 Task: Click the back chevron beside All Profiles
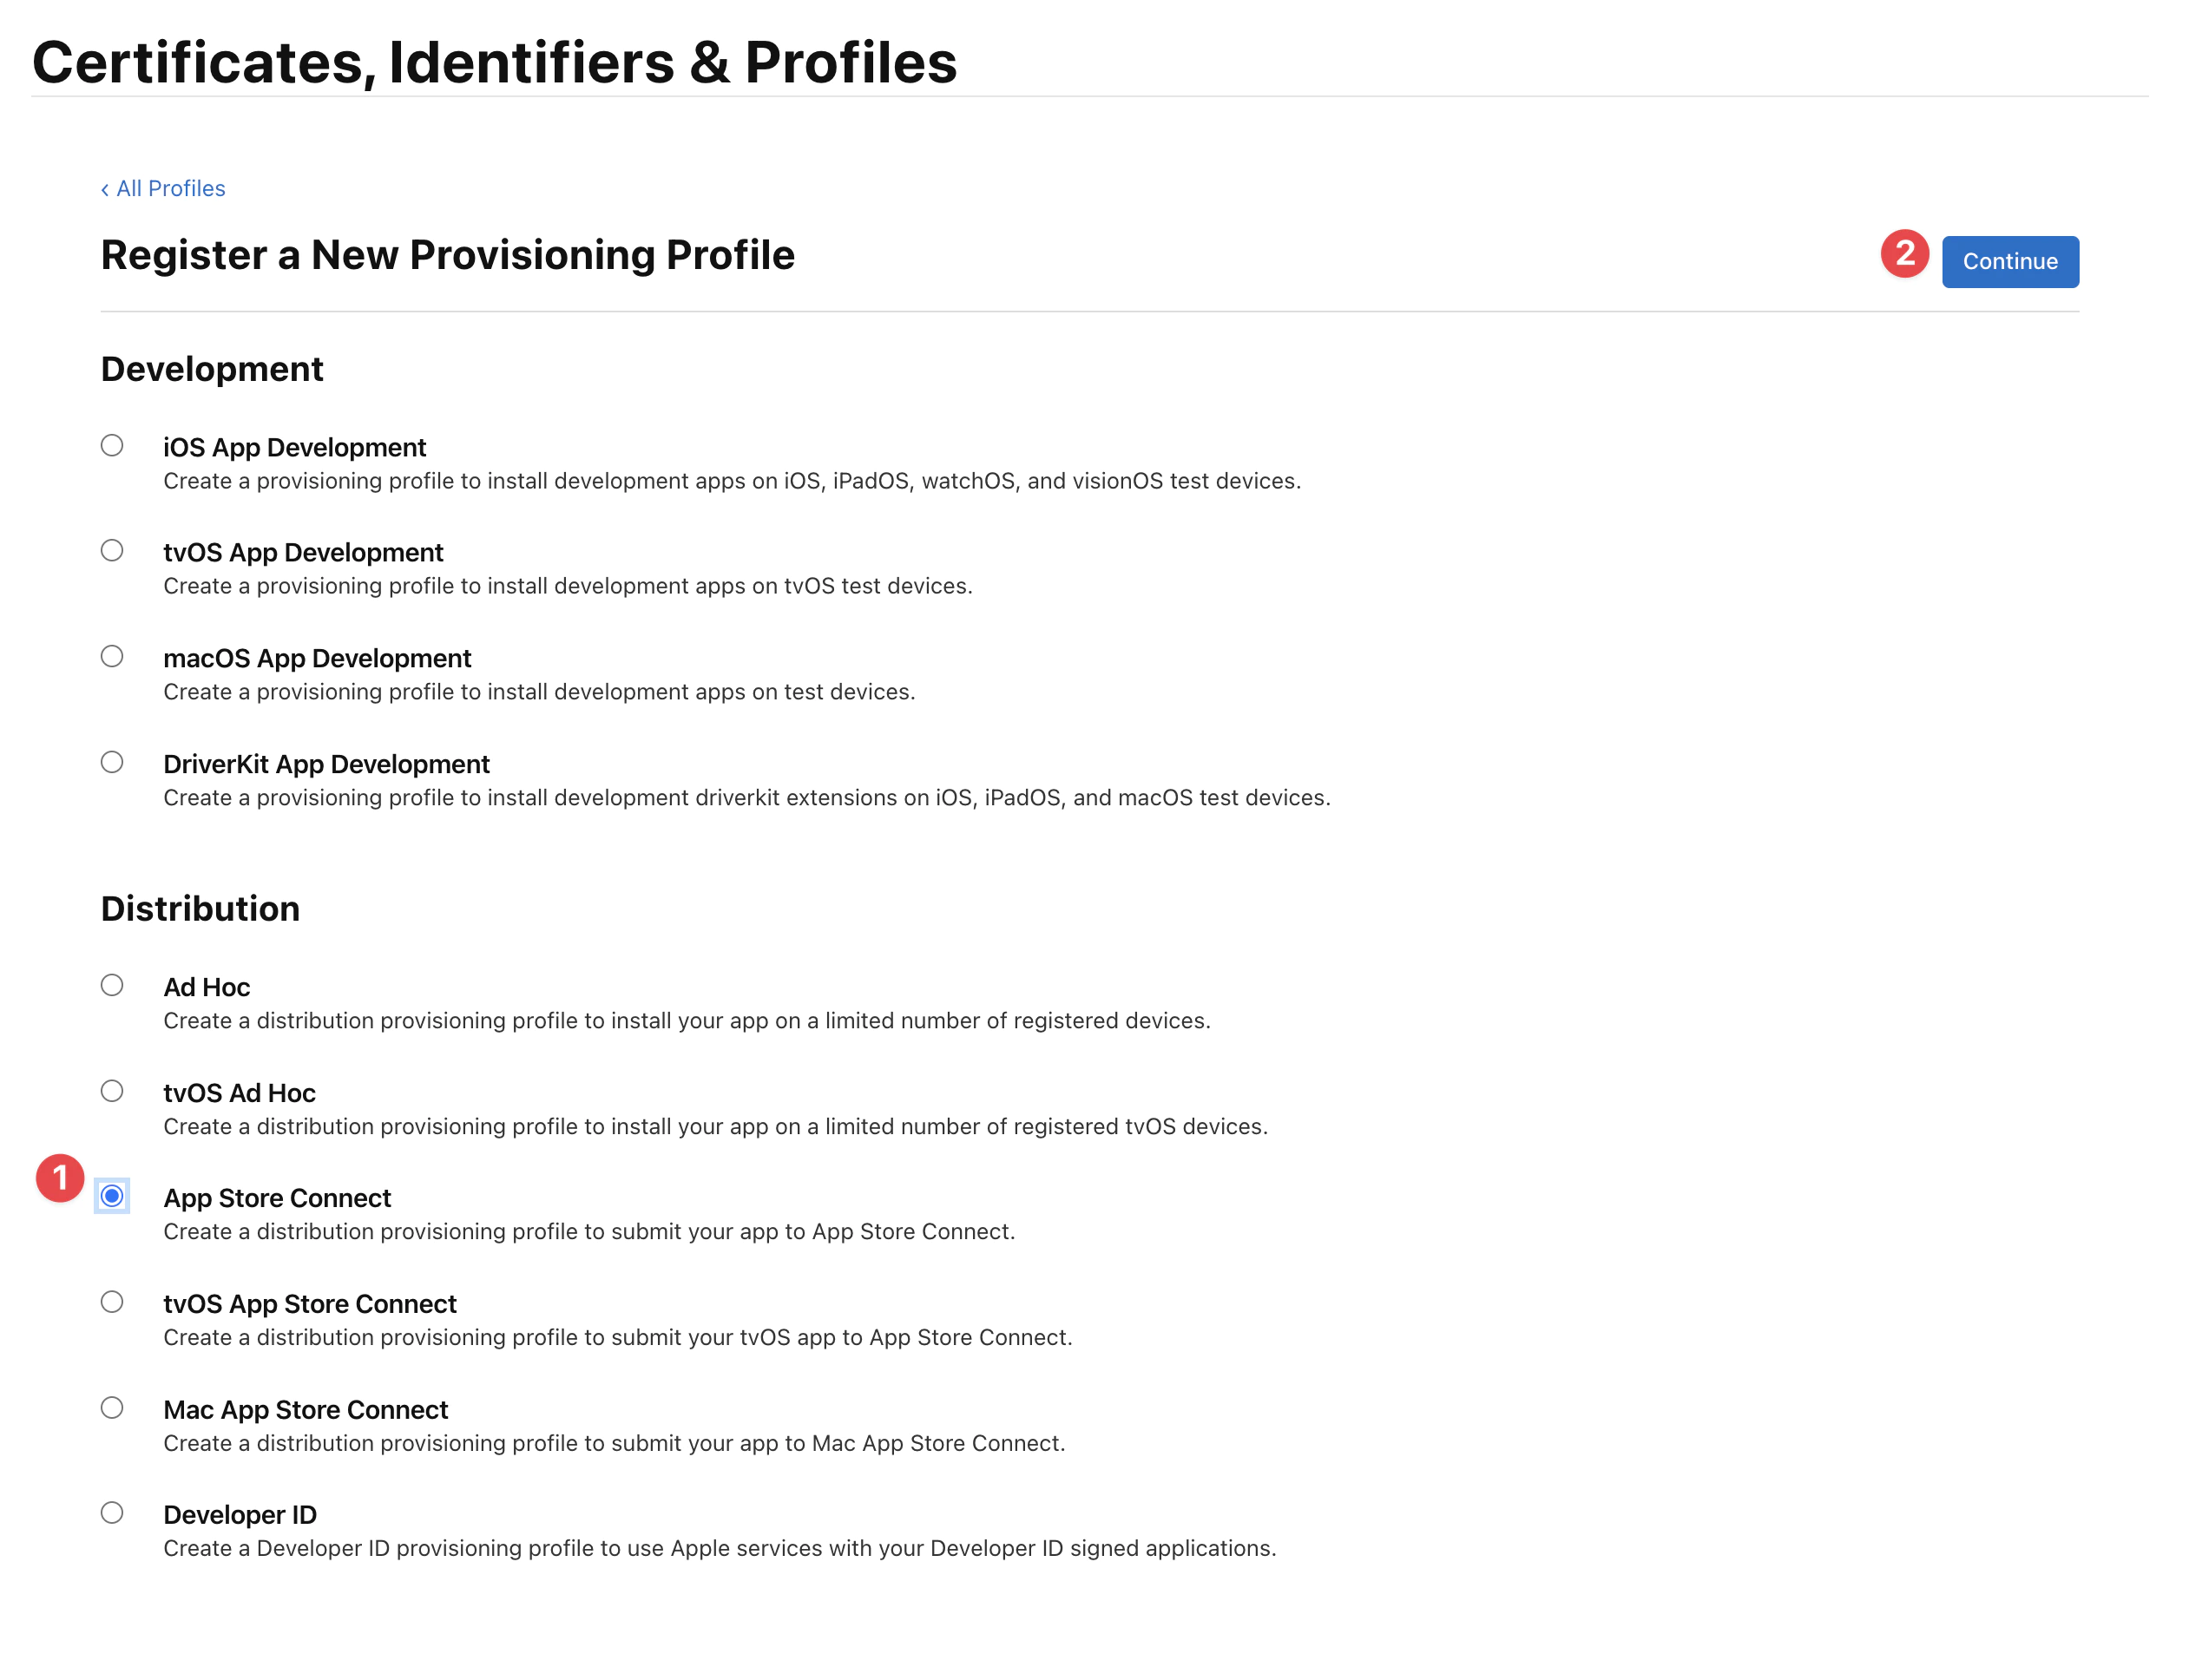click(106, 188)
